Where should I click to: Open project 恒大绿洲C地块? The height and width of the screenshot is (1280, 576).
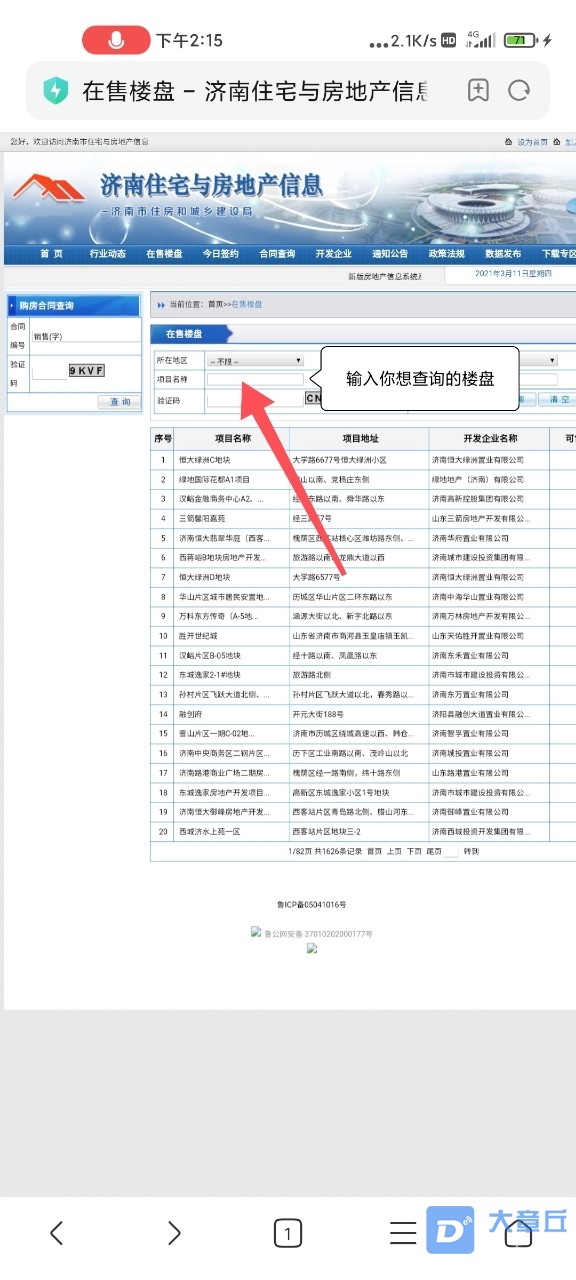tap(205, 460)
